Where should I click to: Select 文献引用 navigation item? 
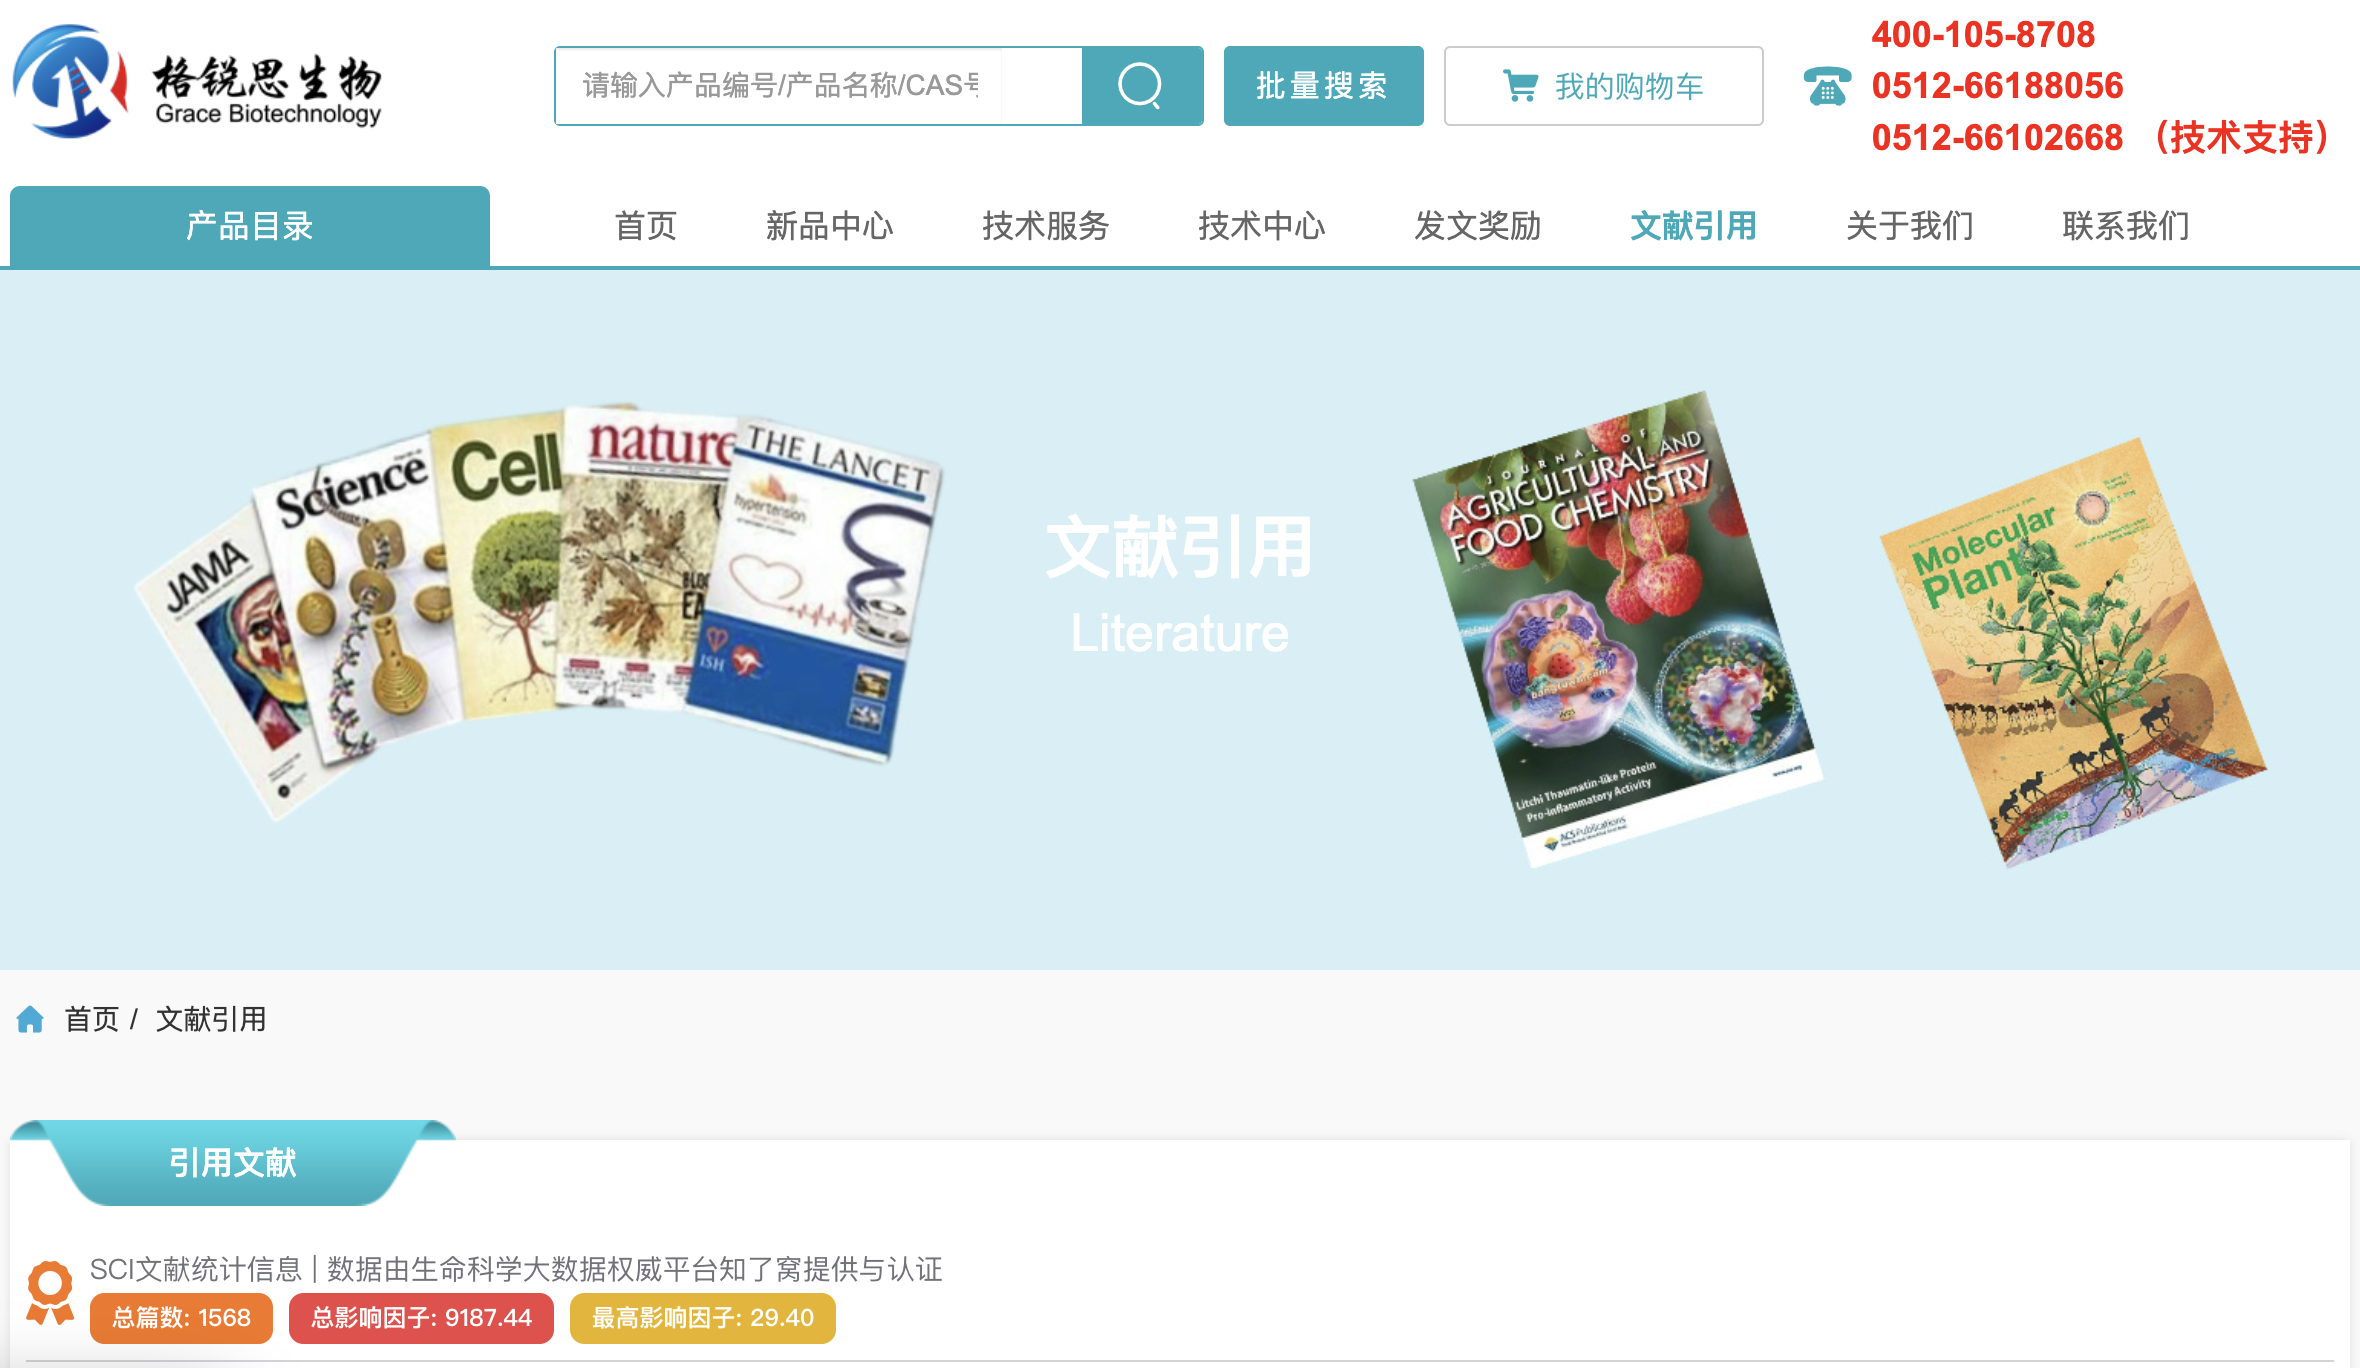point(1693,226)
